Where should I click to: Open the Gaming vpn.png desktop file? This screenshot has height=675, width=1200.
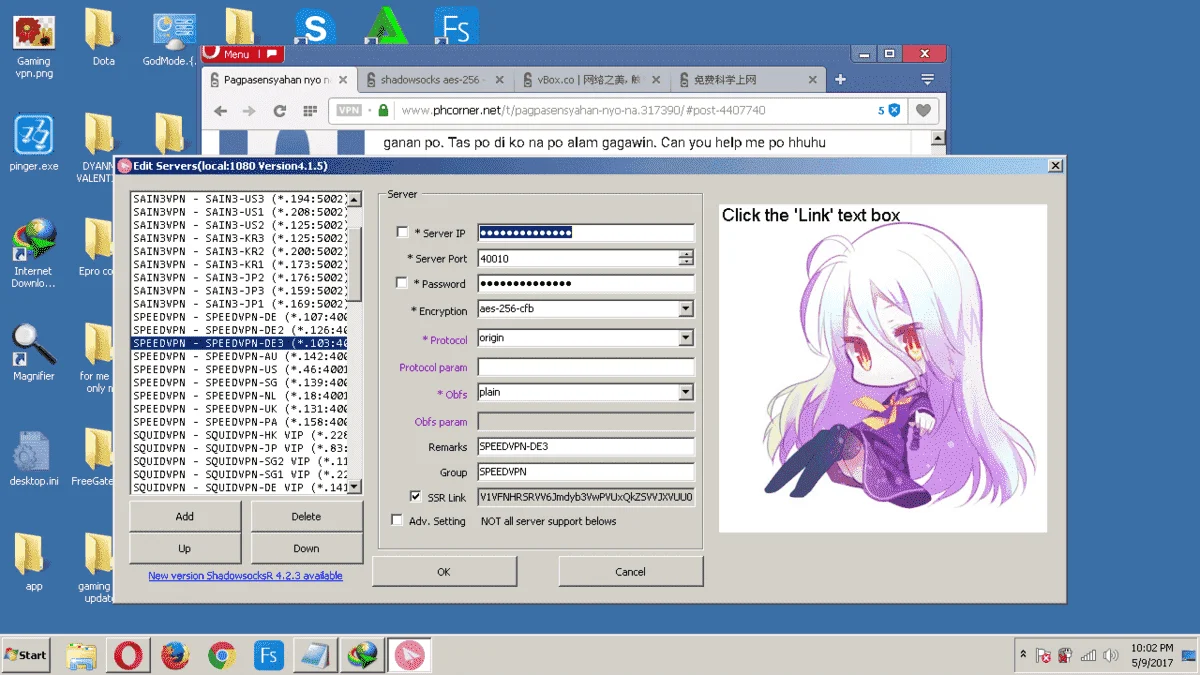[x=34, y=45]
